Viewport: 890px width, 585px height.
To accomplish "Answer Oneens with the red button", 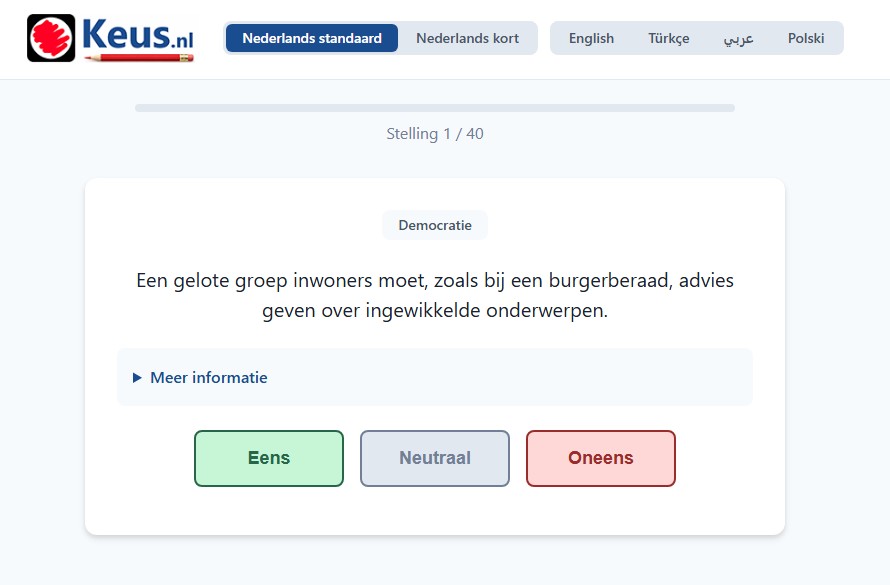I will (x=601, y=458).
